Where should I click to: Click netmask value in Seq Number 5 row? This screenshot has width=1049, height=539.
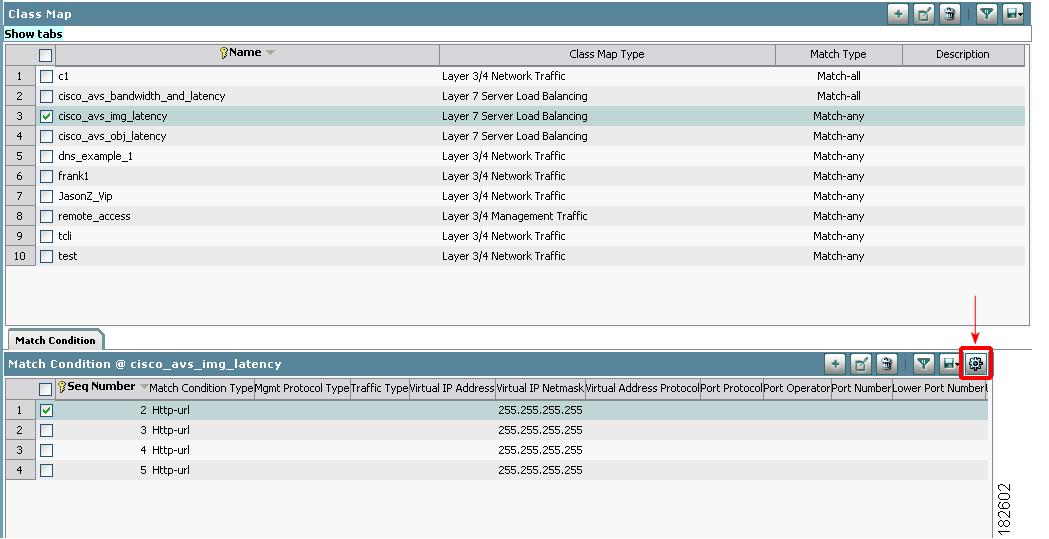coord(540,471)
